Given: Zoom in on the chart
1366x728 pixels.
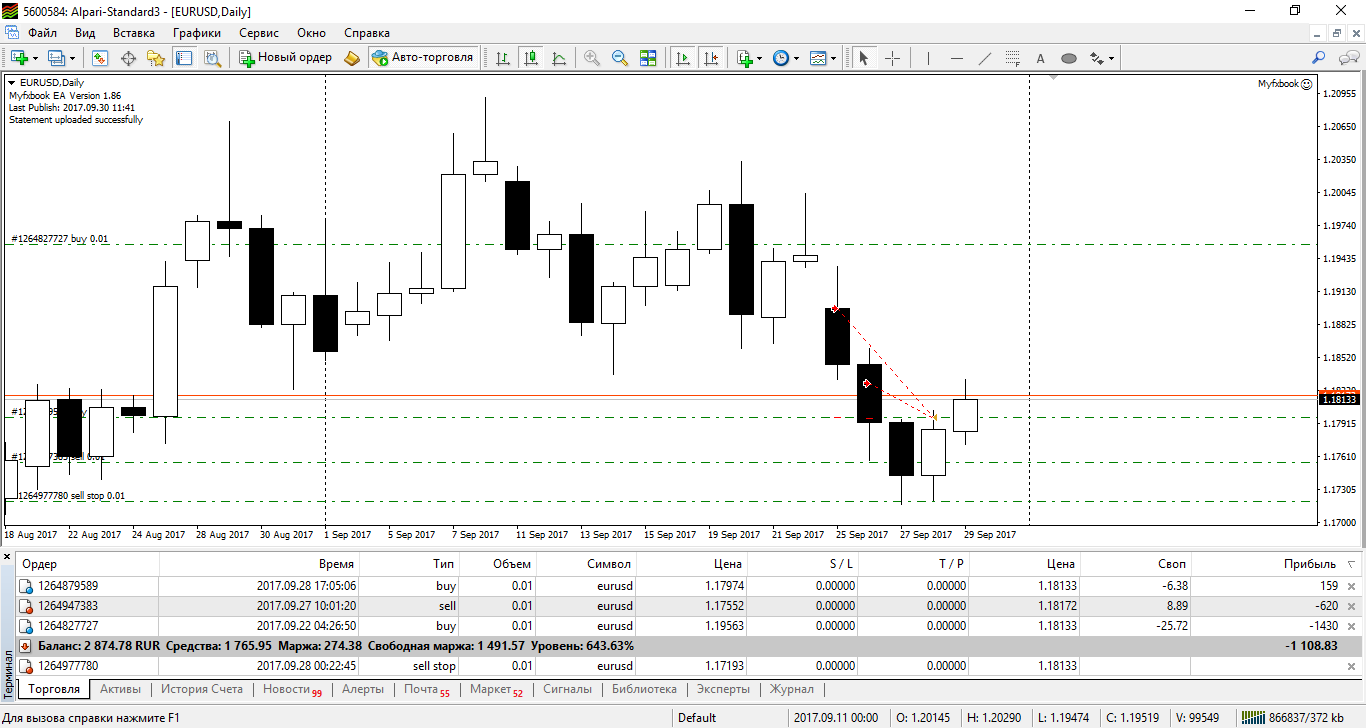Looking at the screenshot, I should click(592, 58).
